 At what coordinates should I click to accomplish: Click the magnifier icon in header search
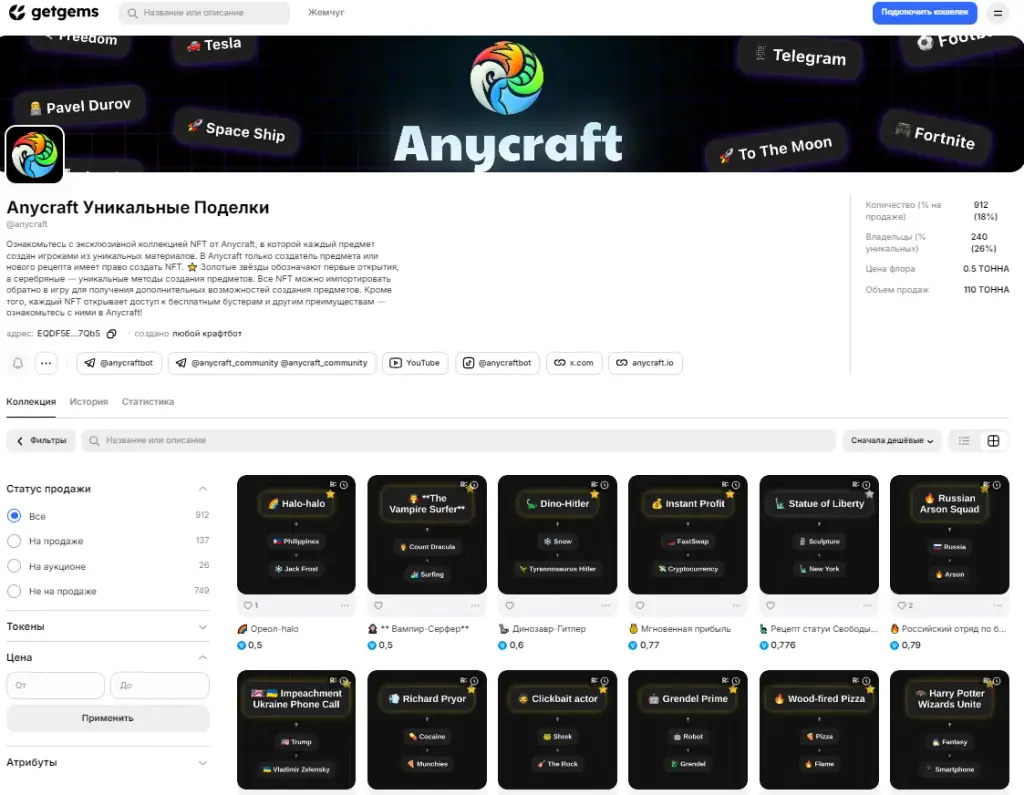pyautogui.click(x=133, y=13)
